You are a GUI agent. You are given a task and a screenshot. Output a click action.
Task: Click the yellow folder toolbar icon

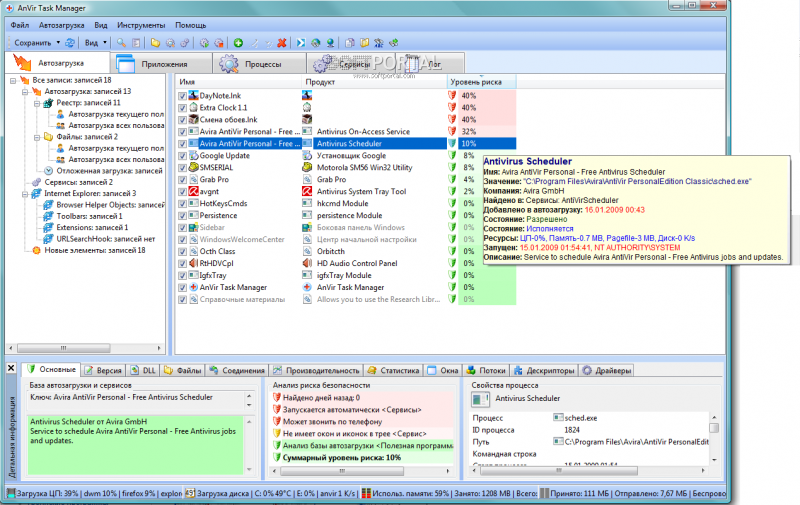click(x=155, y=43)
